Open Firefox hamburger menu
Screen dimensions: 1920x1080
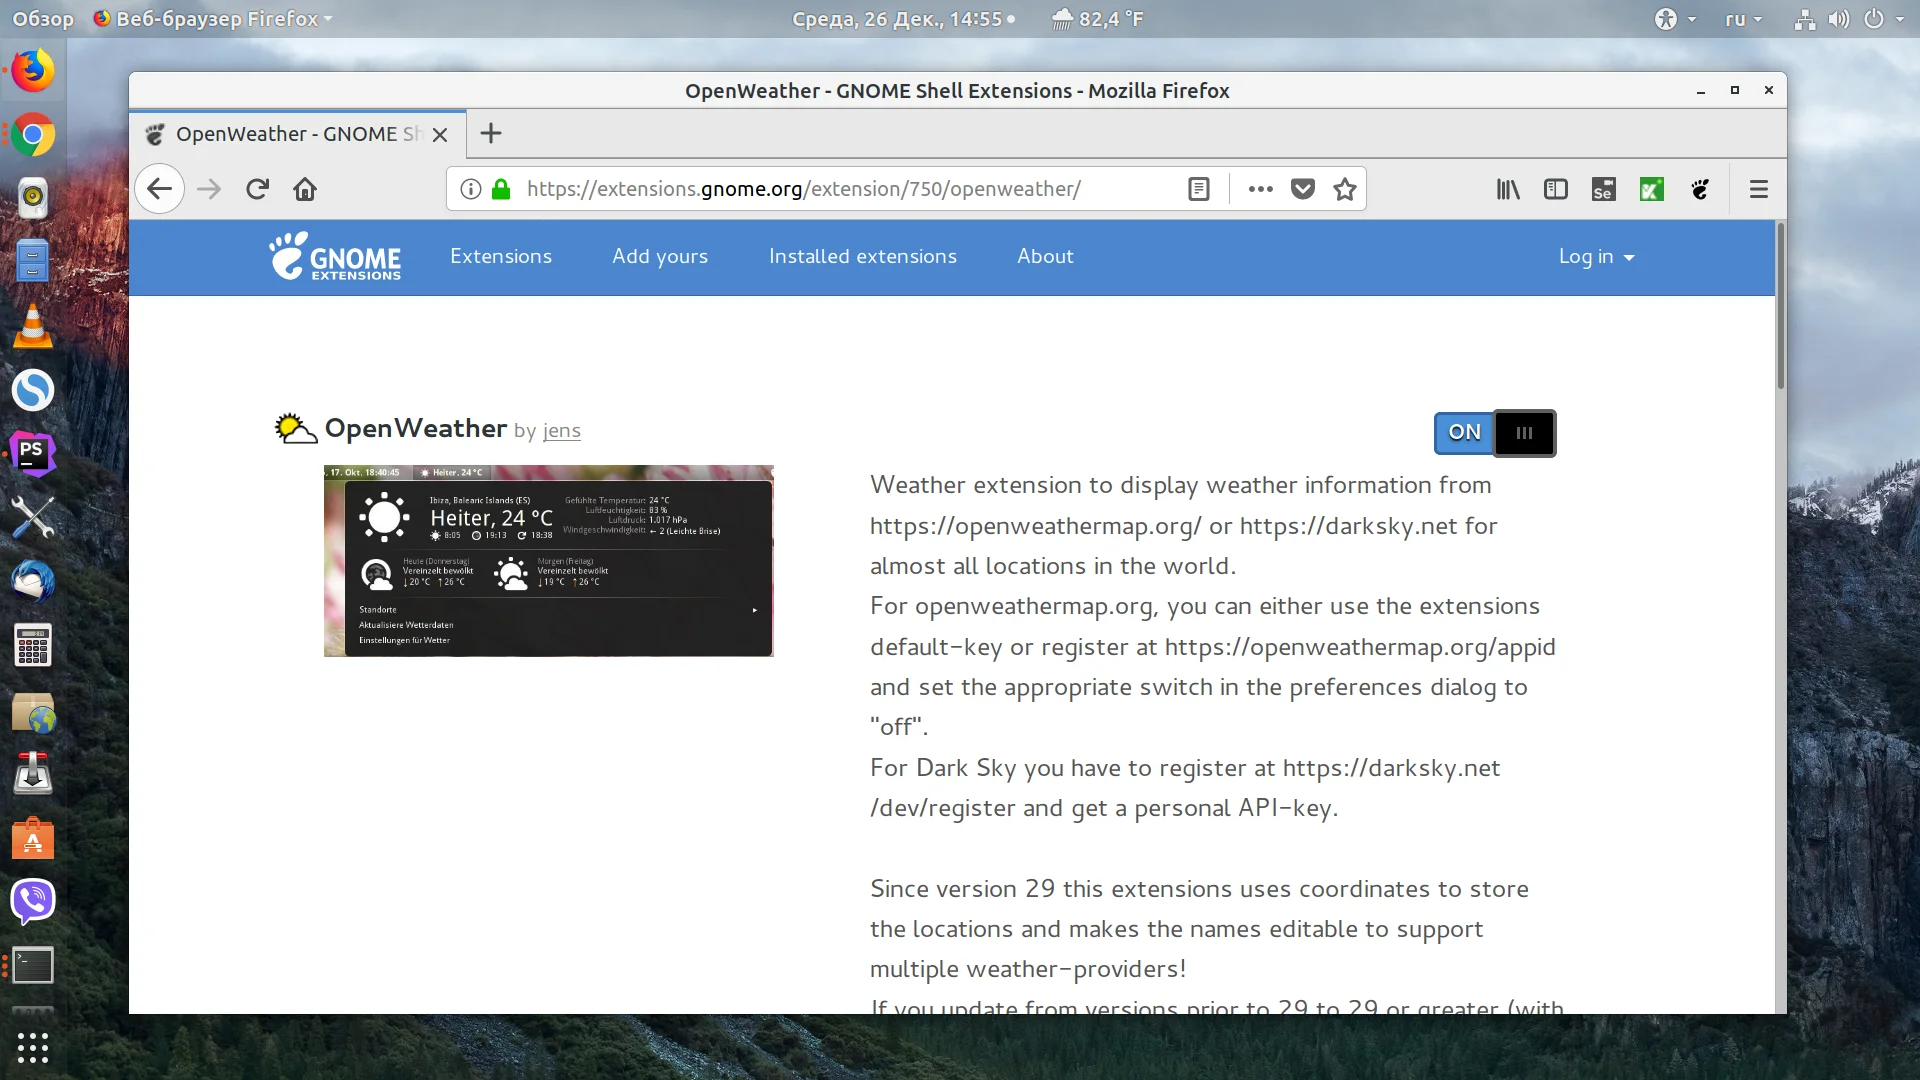tap(1759, 189)
